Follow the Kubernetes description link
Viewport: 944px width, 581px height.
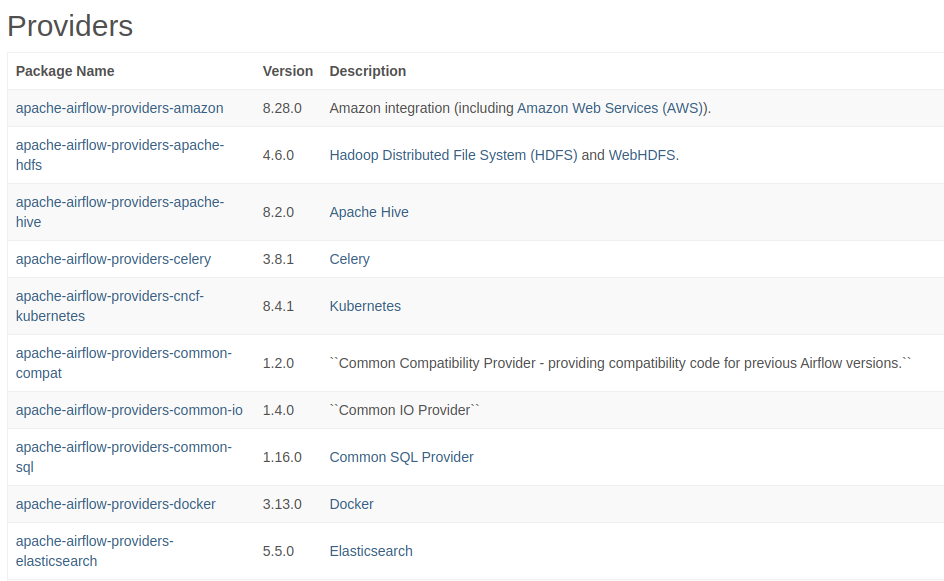(365, 306)
